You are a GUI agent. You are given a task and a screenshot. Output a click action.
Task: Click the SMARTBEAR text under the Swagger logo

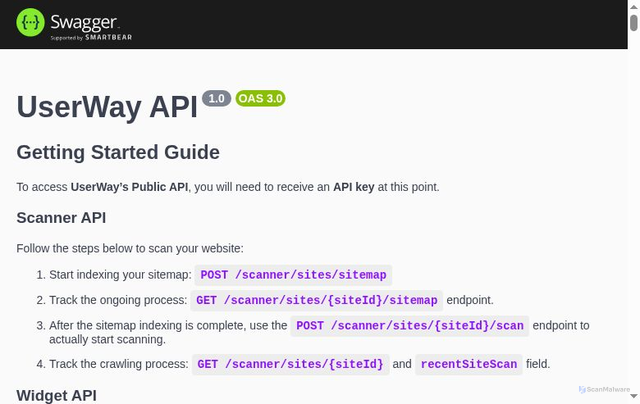109,38
